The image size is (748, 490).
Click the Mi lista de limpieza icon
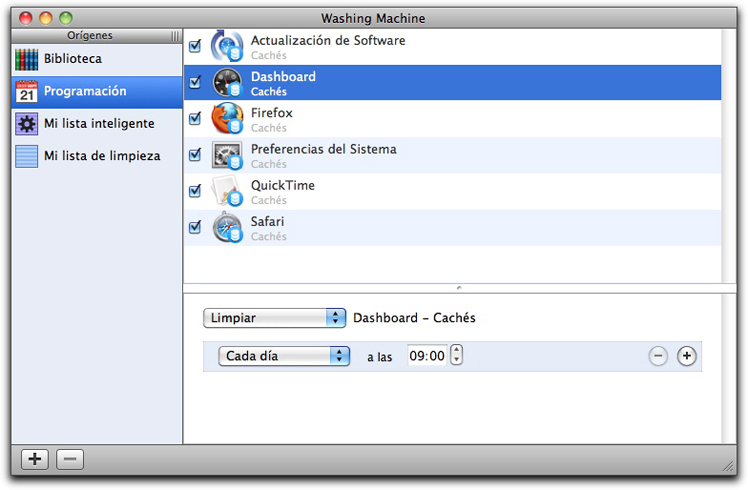27,156
